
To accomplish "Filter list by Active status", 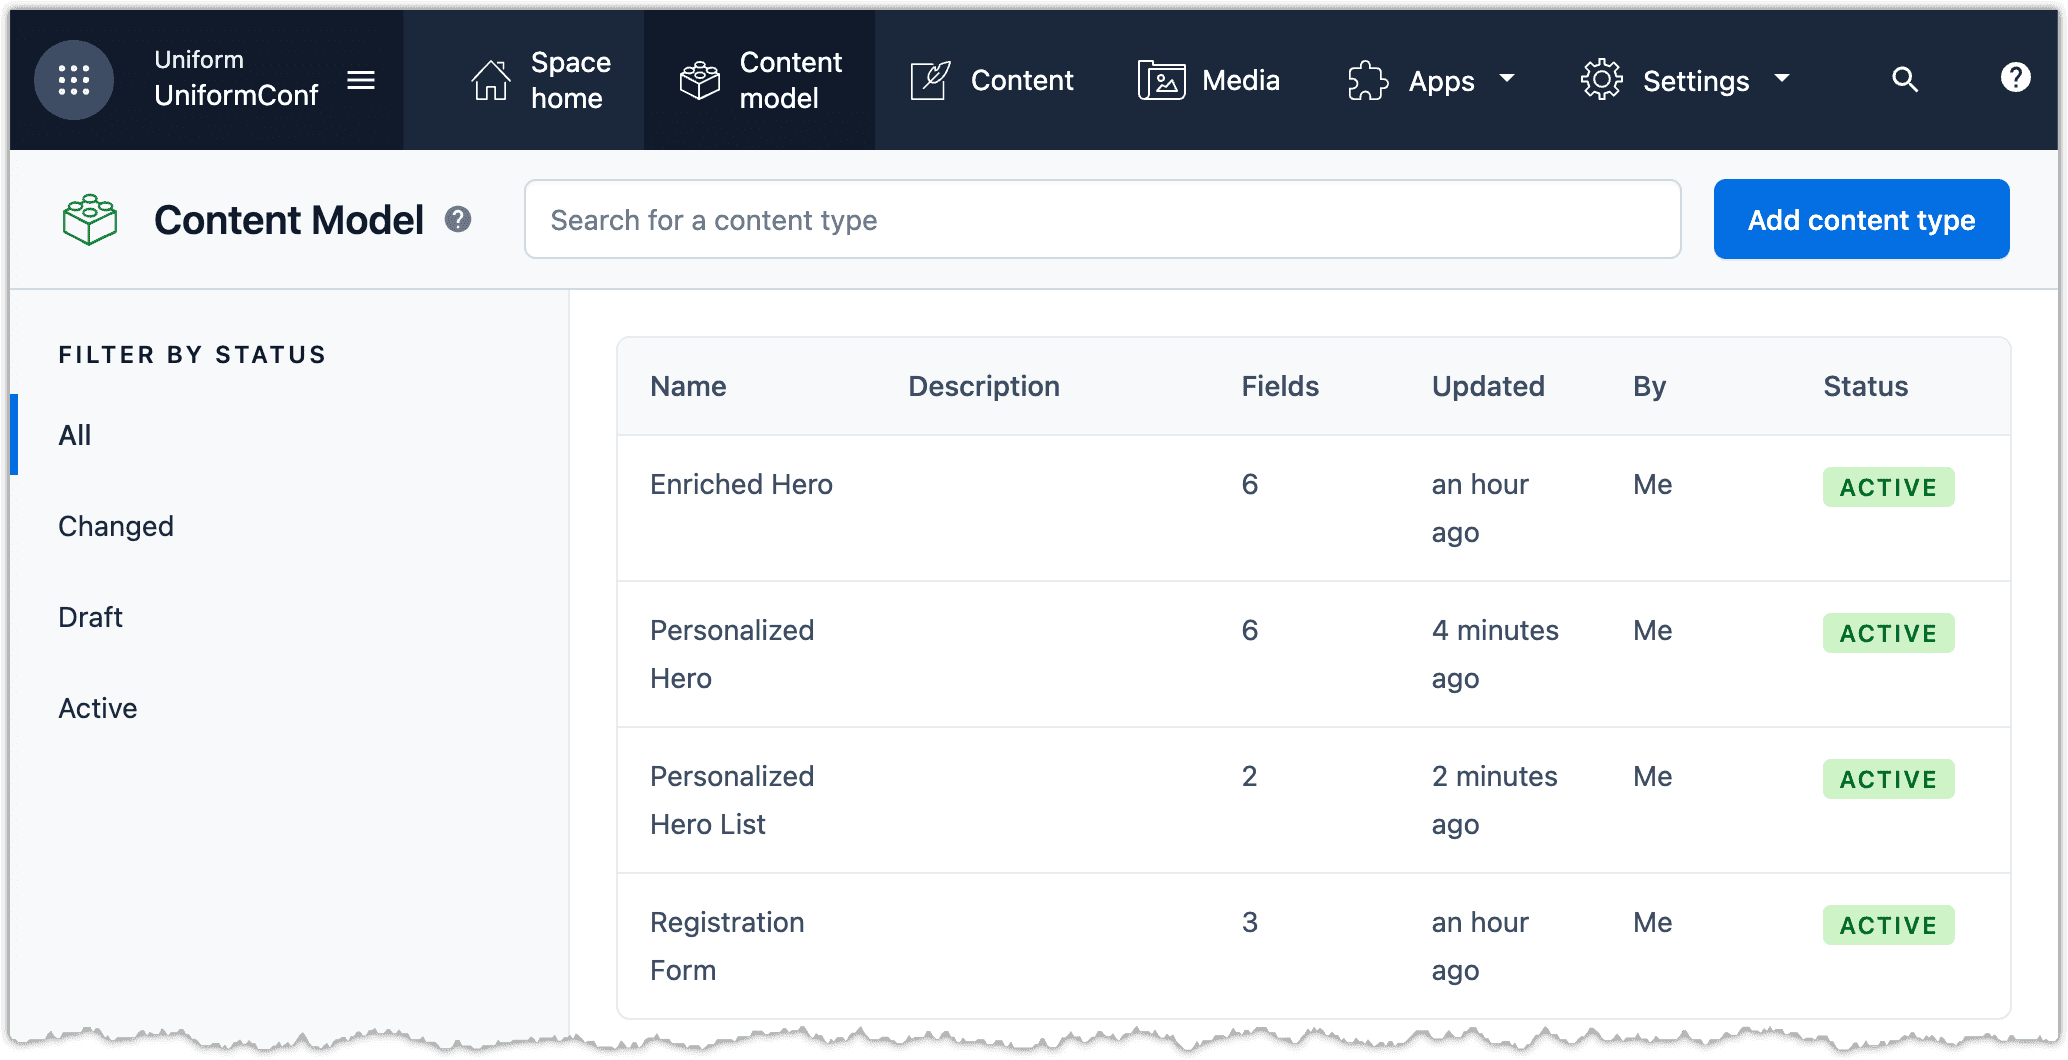I will [x=97, y=708].
